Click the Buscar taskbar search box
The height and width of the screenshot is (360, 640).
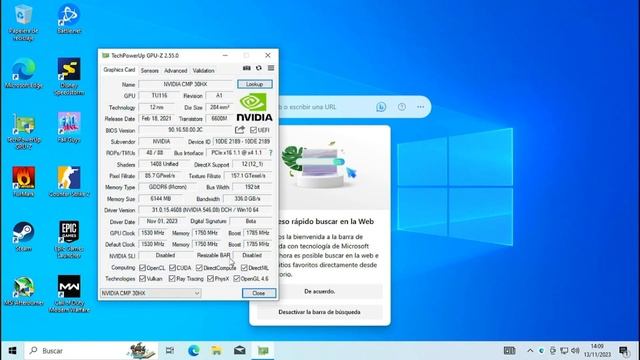coord(91,351)
